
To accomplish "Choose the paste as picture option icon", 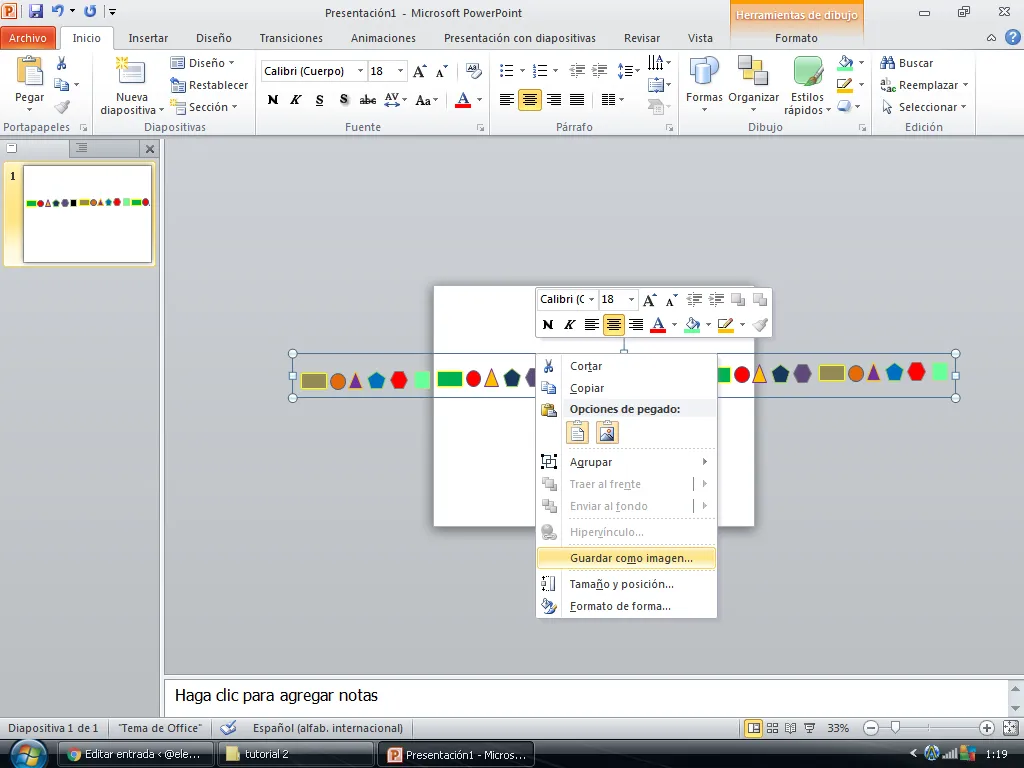I will click(607, 432).
